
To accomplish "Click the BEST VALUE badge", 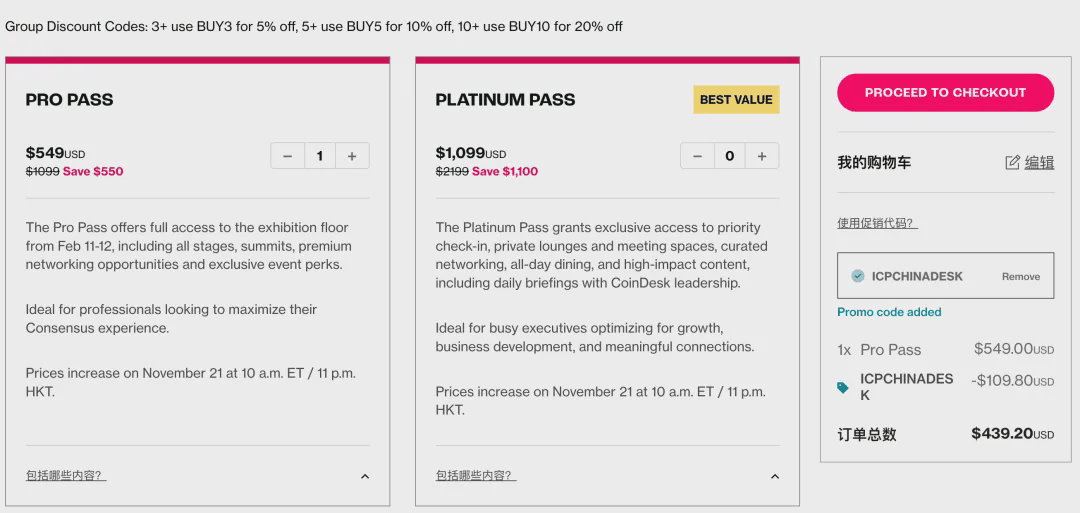I will (x=736, y=100).
